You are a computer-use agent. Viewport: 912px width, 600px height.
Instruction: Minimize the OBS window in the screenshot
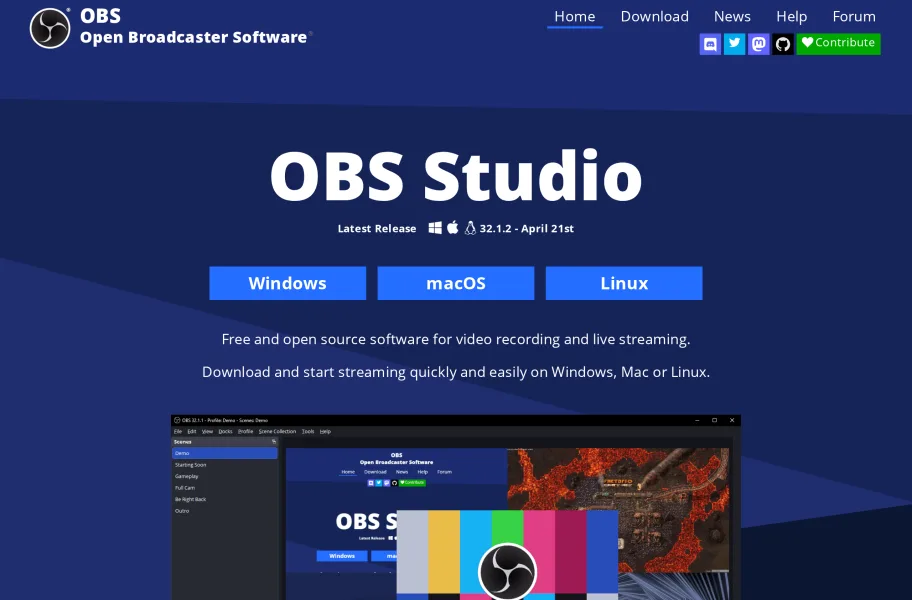[697, 420]
